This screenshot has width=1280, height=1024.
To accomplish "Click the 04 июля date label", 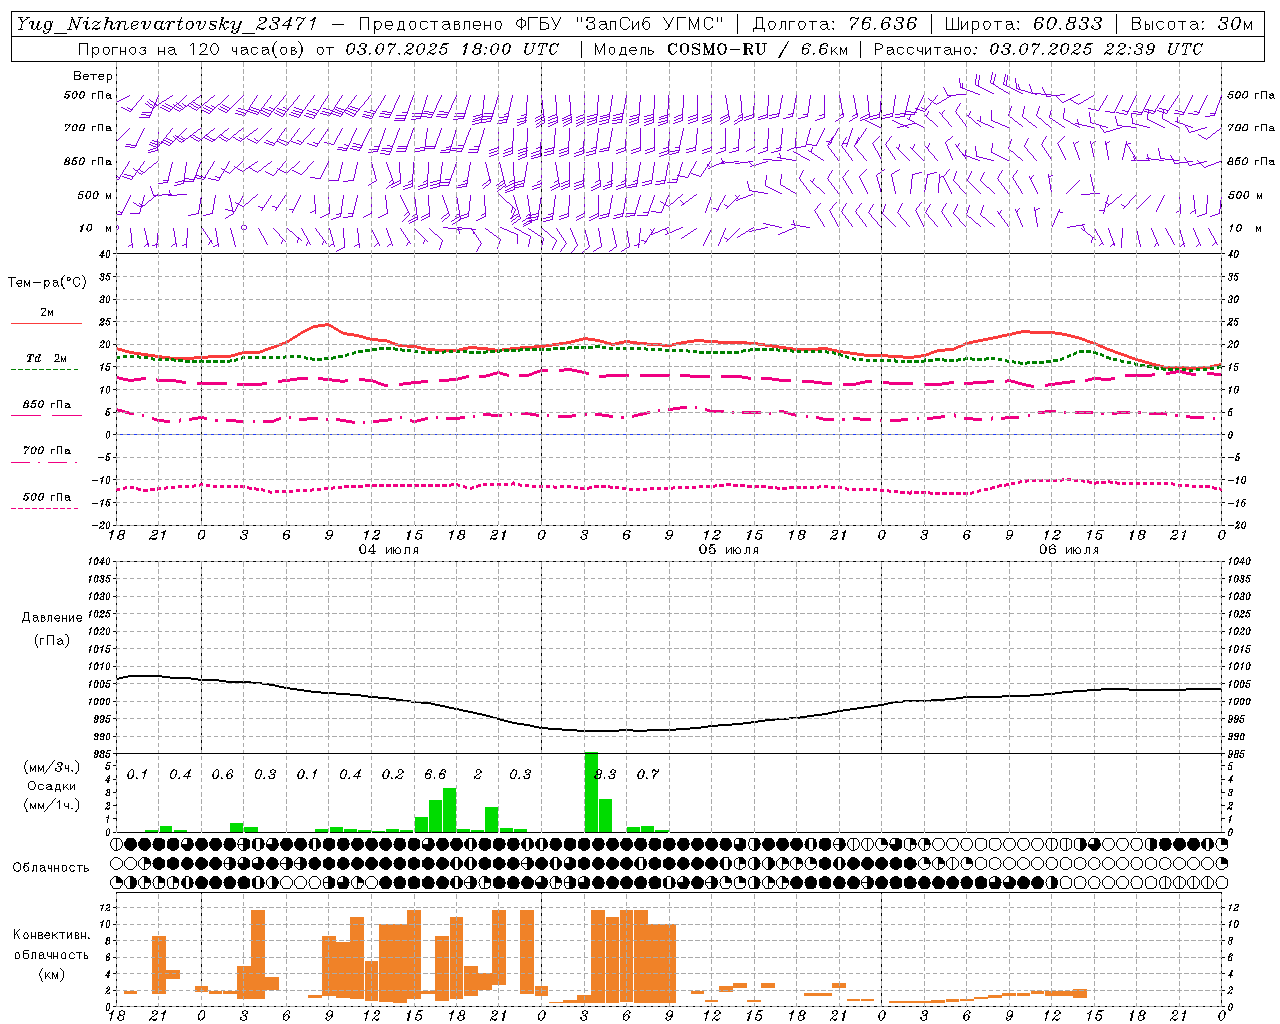I will point(388,550).
